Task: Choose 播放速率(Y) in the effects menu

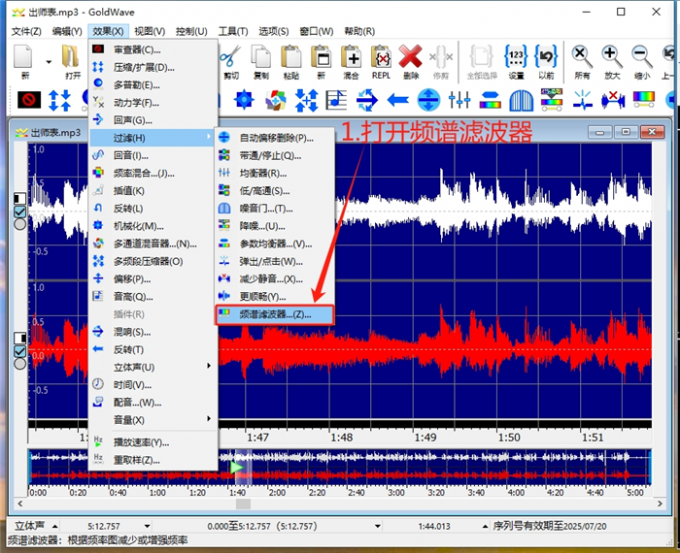Action: 153,442
